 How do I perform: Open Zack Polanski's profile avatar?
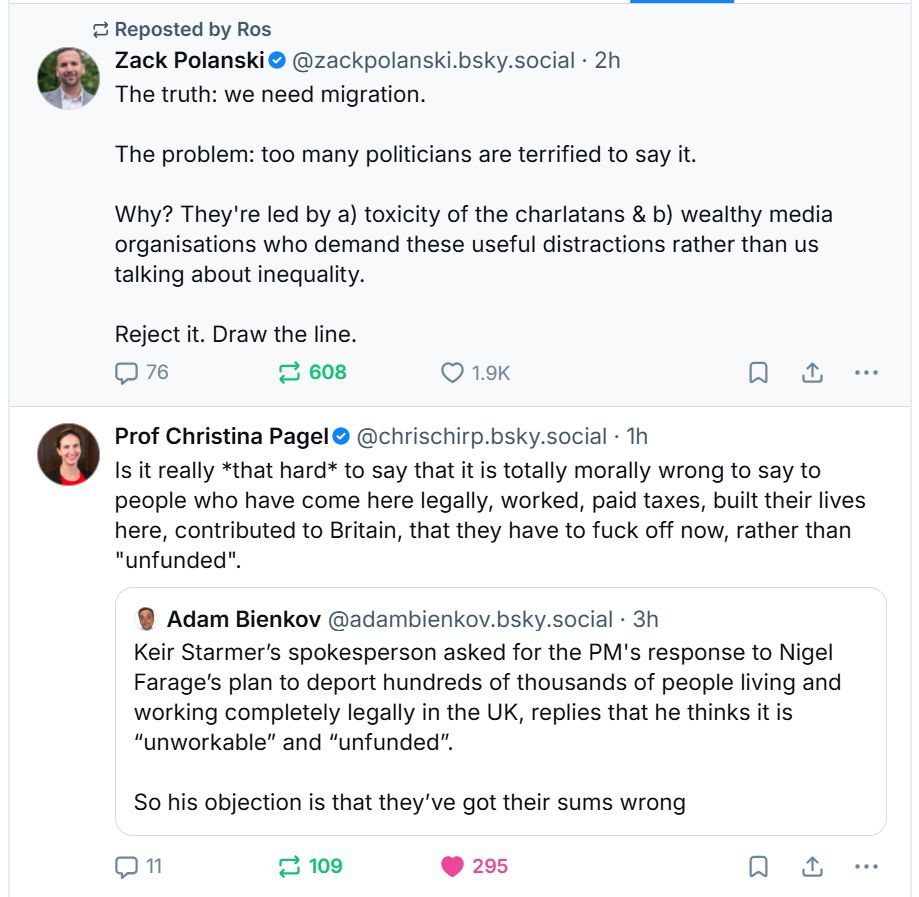tap(69, 77)
